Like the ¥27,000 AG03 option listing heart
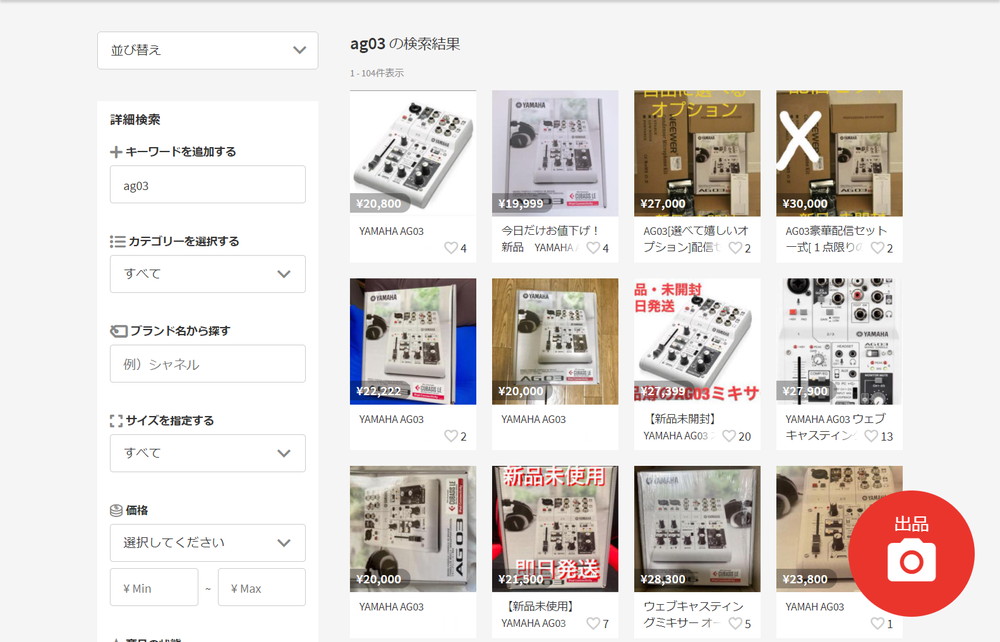Image resolution: width=1000 pixels, height=642 pixels. [x=735, y=247]
